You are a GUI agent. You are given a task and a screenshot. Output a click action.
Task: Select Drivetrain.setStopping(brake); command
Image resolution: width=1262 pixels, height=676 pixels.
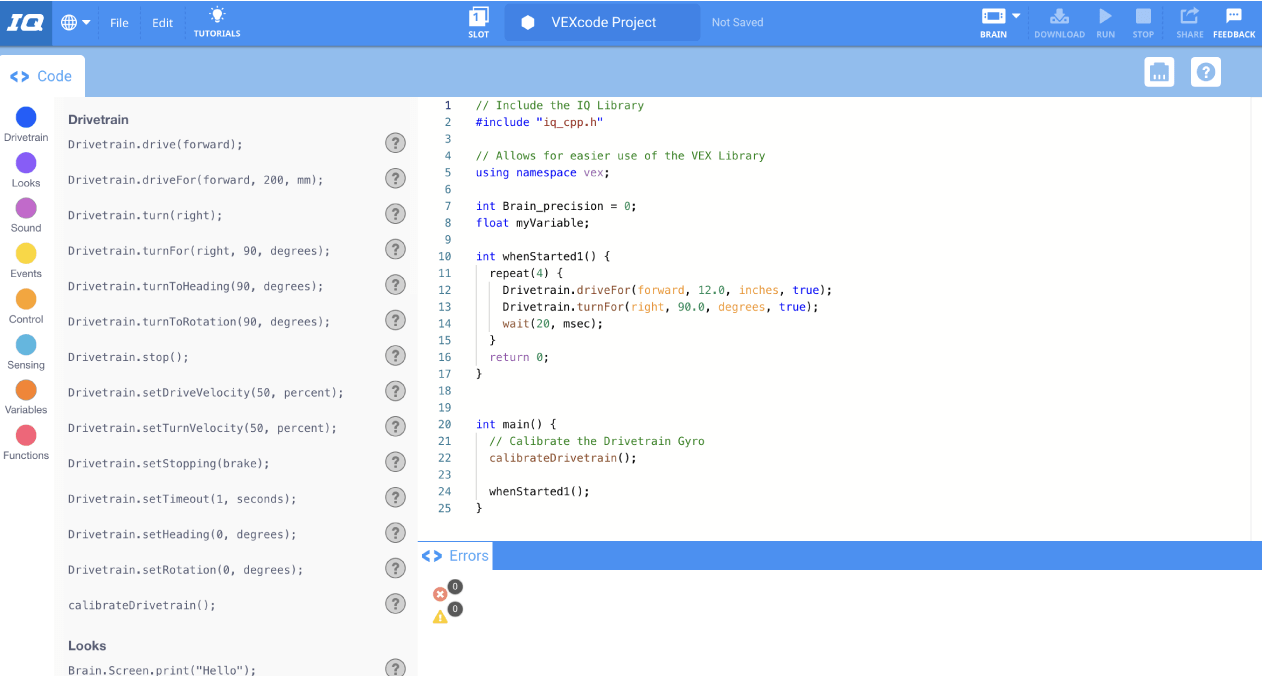pyautogui.click(x=169, y=463)
